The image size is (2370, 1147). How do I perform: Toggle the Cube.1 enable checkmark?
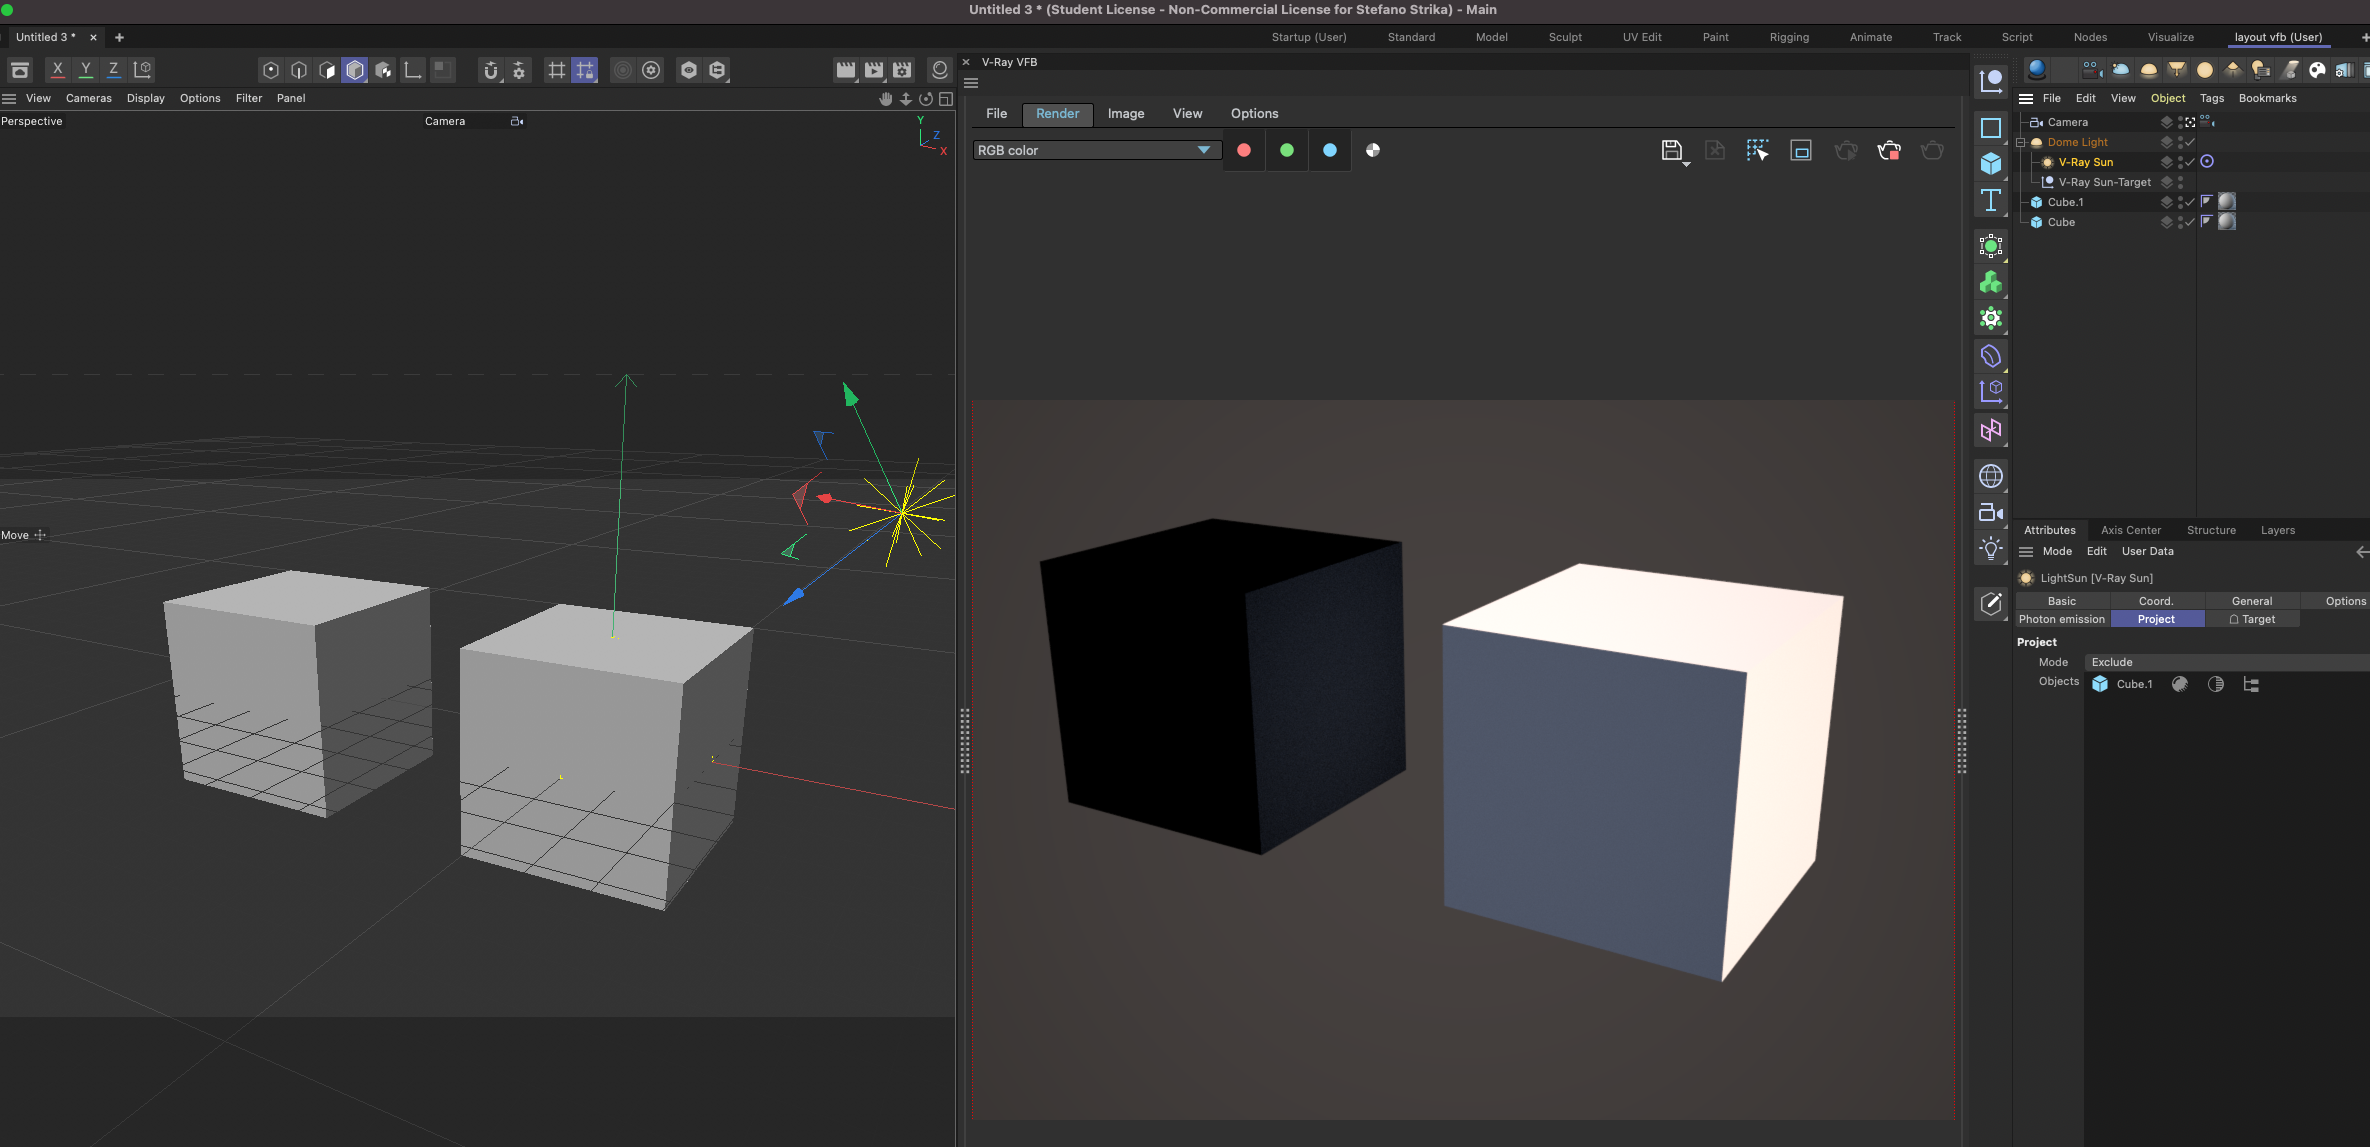coord(2190,202)
